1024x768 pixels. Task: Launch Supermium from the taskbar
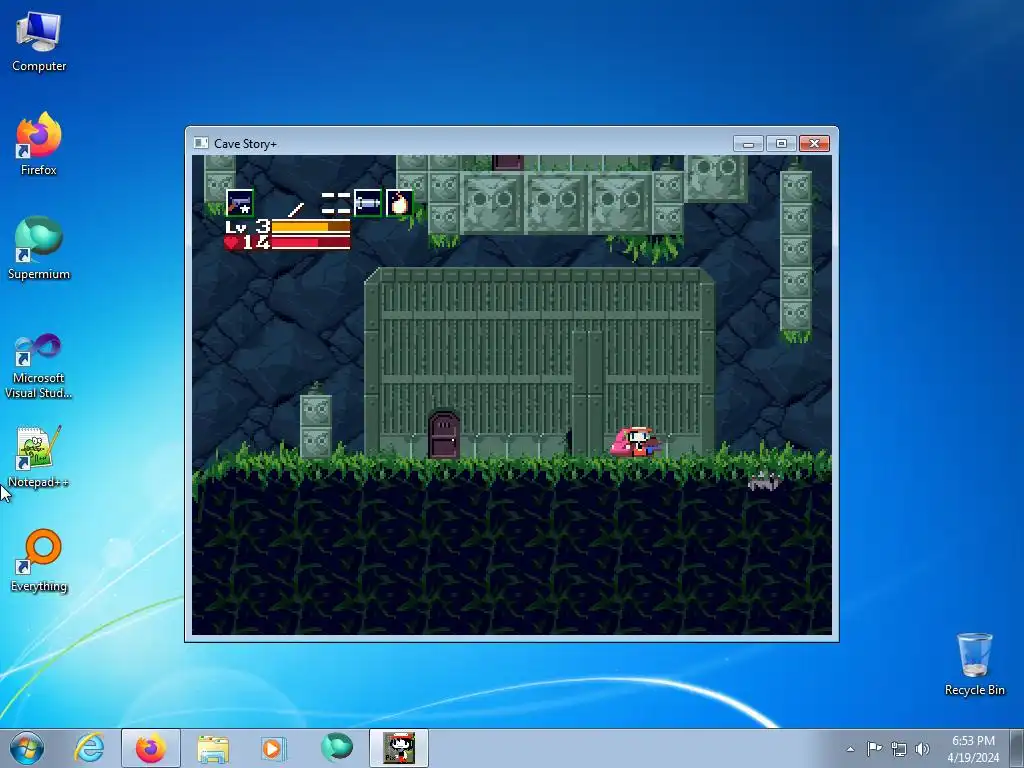point(336,748)
